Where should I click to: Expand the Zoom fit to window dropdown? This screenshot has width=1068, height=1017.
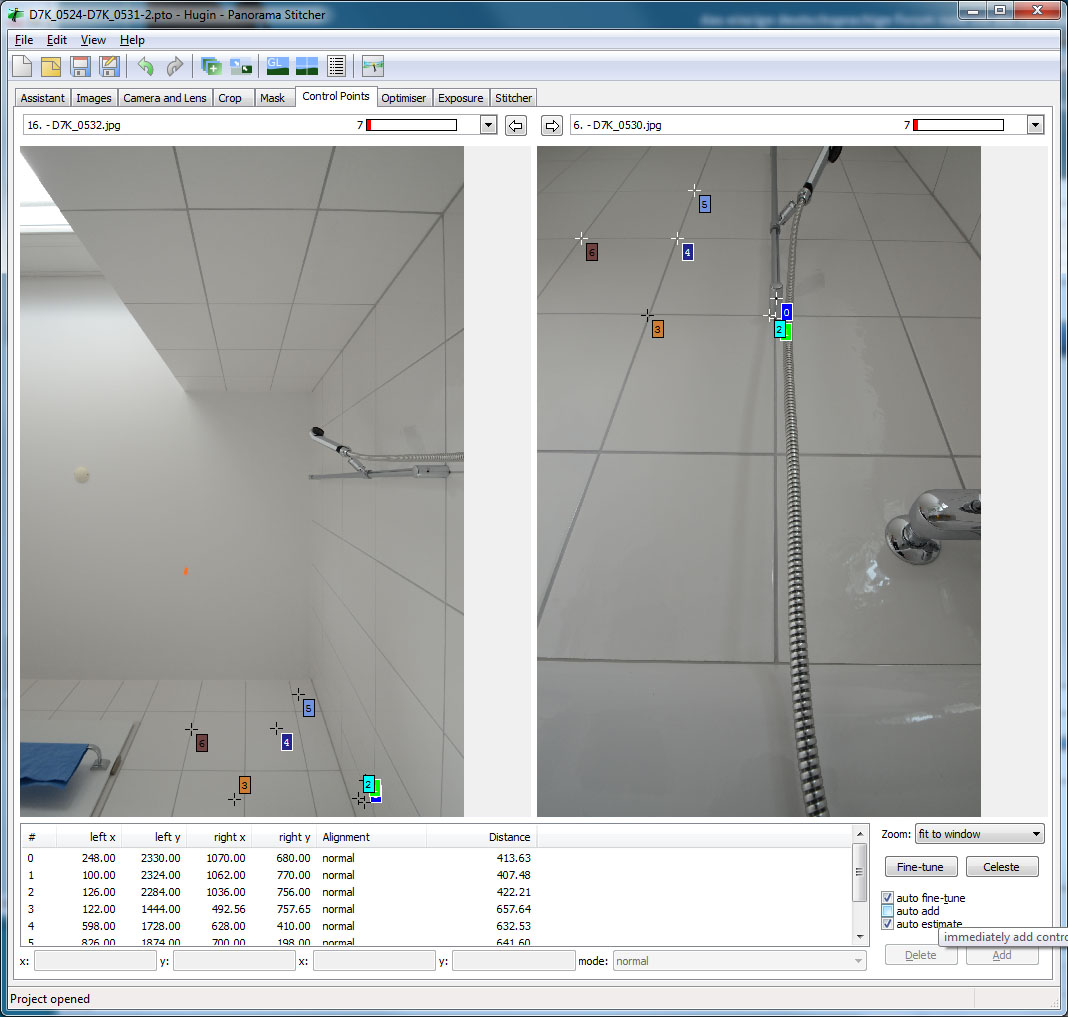[x=1035, y=834]
